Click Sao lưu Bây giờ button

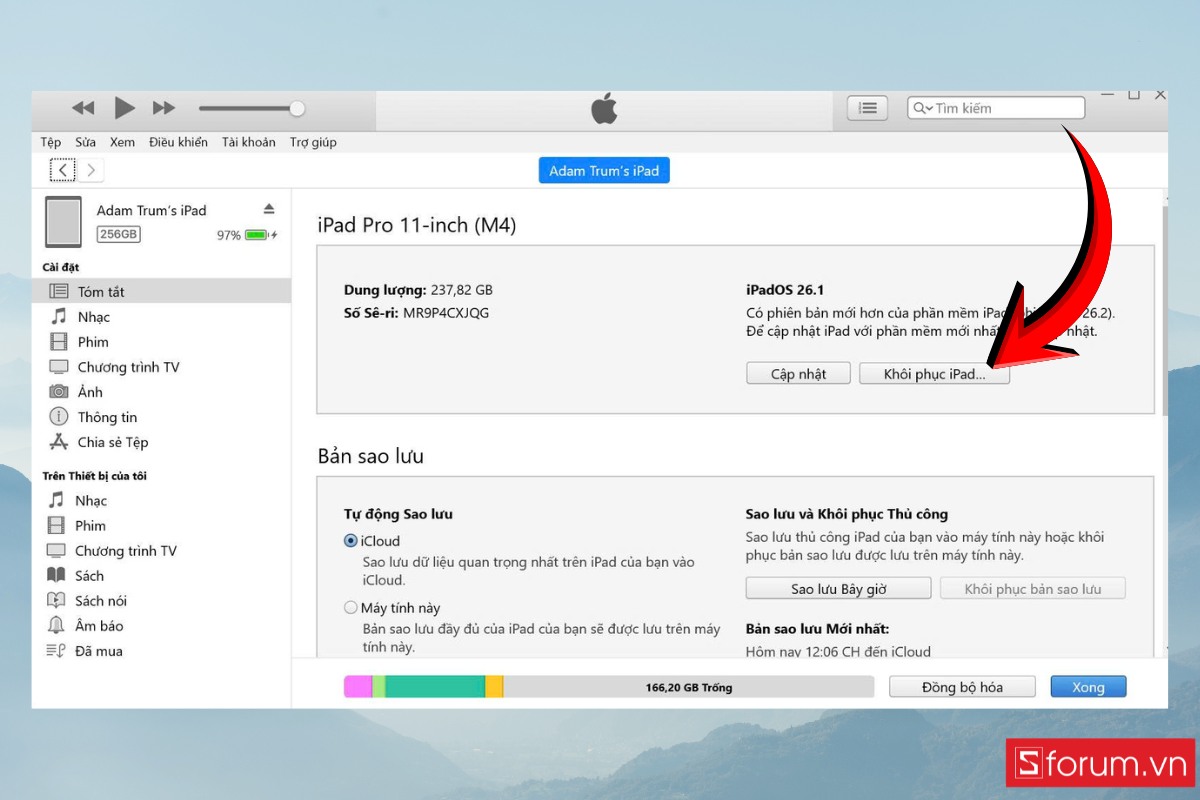tap(838, 588)
